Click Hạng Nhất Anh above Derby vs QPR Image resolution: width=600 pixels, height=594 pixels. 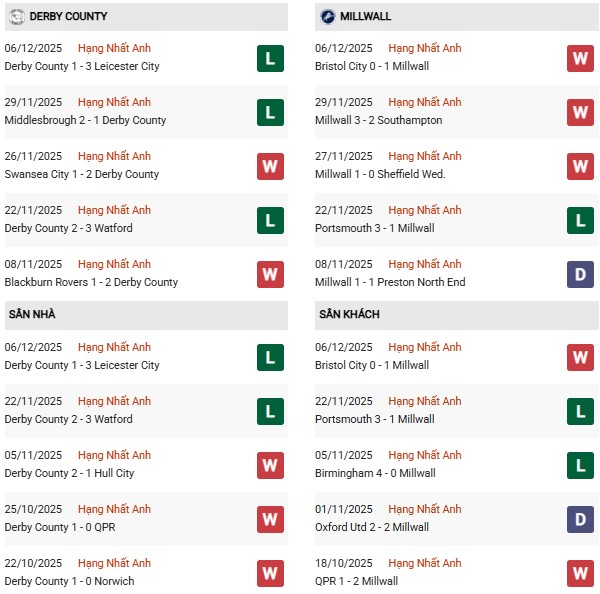114,509
